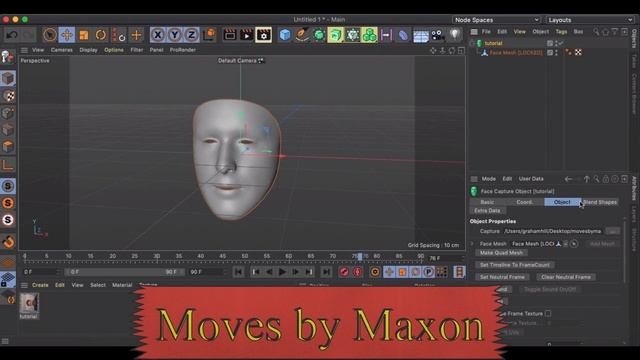The width and height of the screenshot is (640, 360).
Task: Toggle tutorial object enable checkmark
Action: click(561, 43)
